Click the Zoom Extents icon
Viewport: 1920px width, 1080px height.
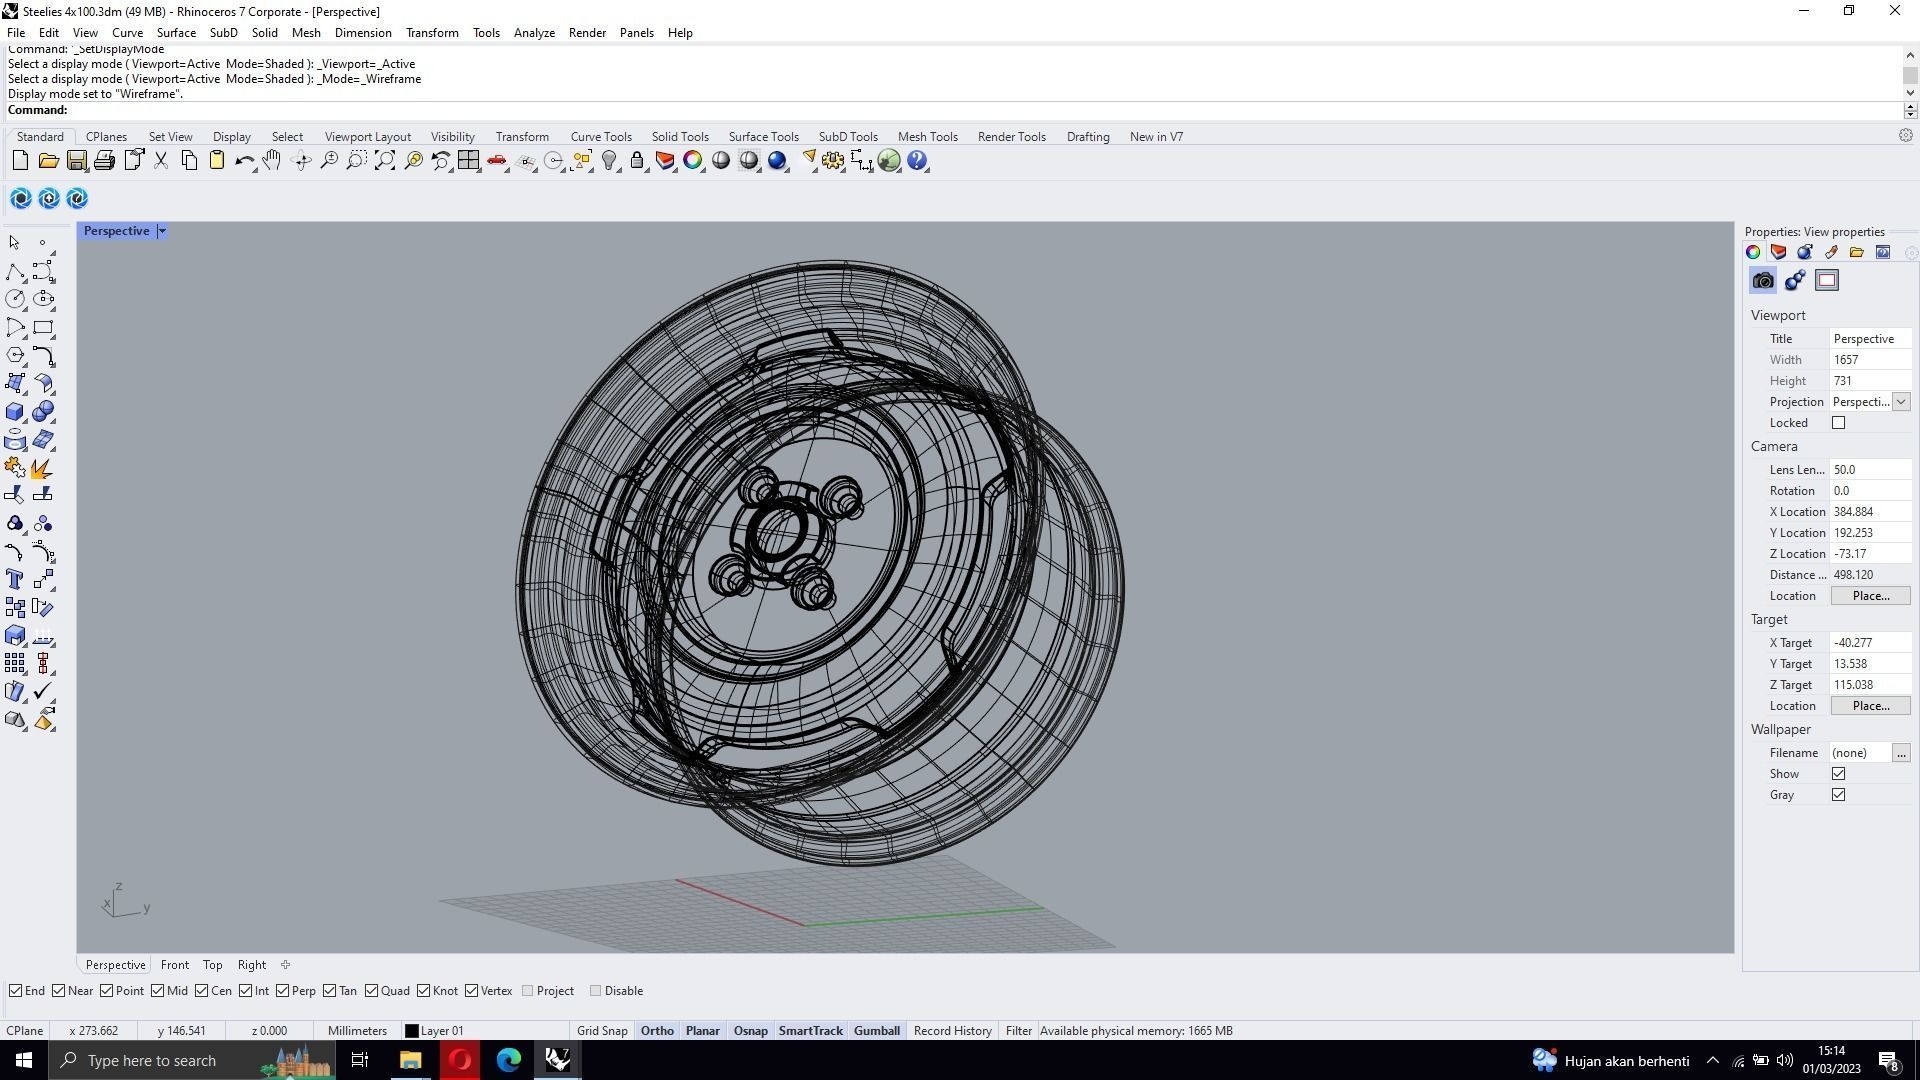point(385,161)
